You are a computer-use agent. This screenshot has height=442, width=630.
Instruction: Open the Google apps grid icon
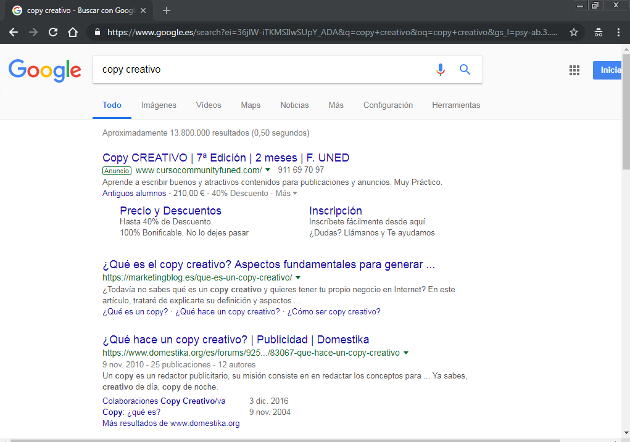[x=575, y=70]
